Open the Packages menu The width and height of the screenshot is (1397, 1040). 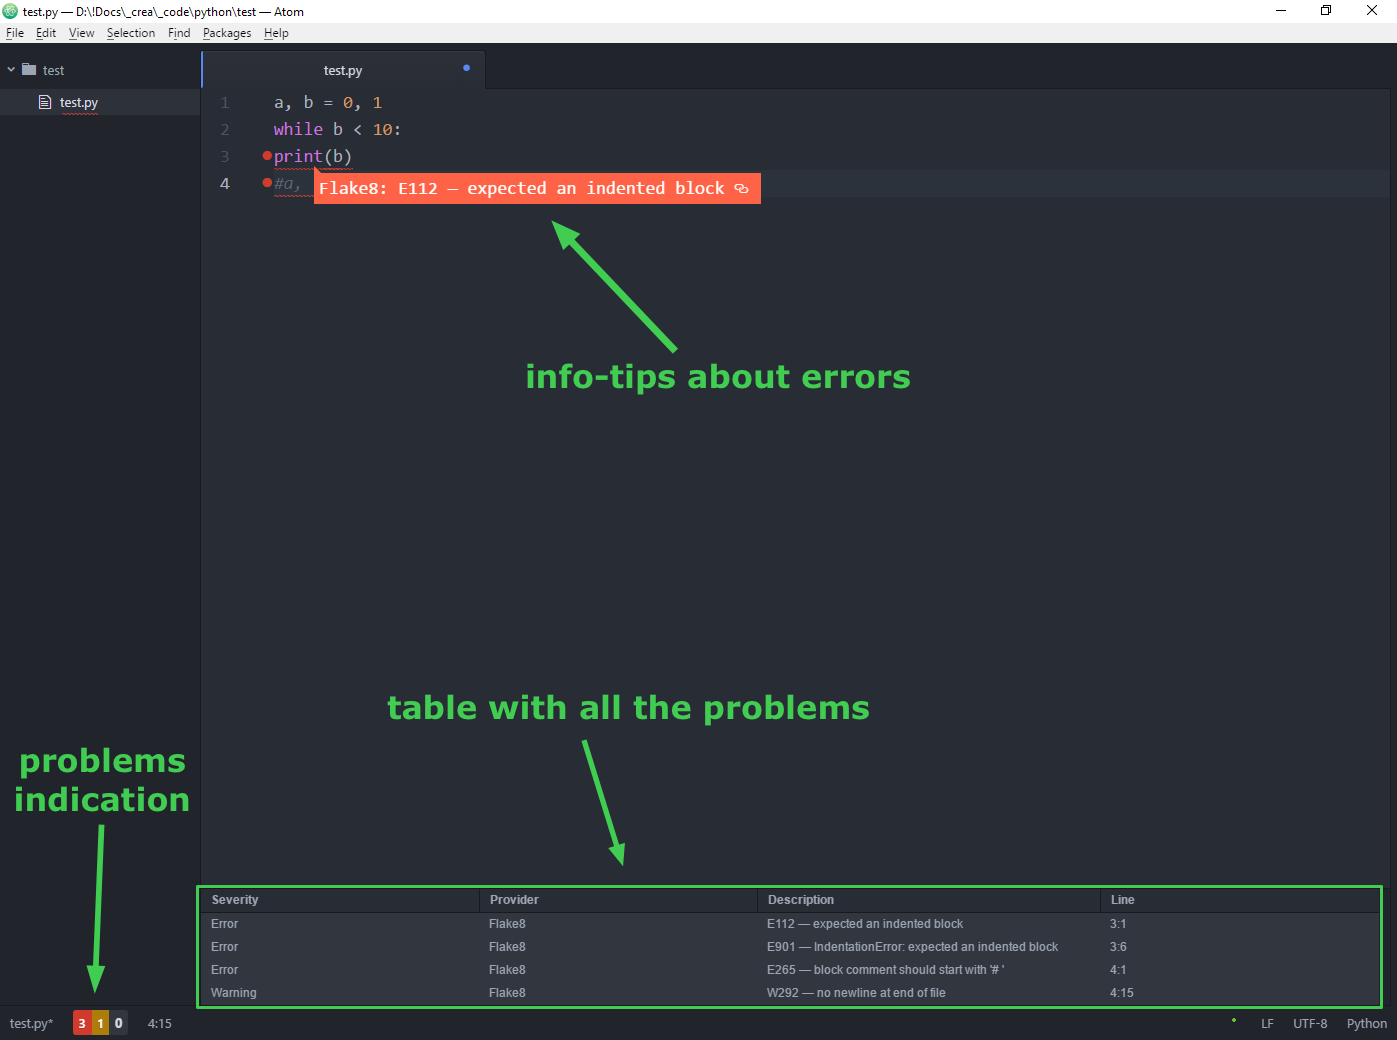[227, 32]
